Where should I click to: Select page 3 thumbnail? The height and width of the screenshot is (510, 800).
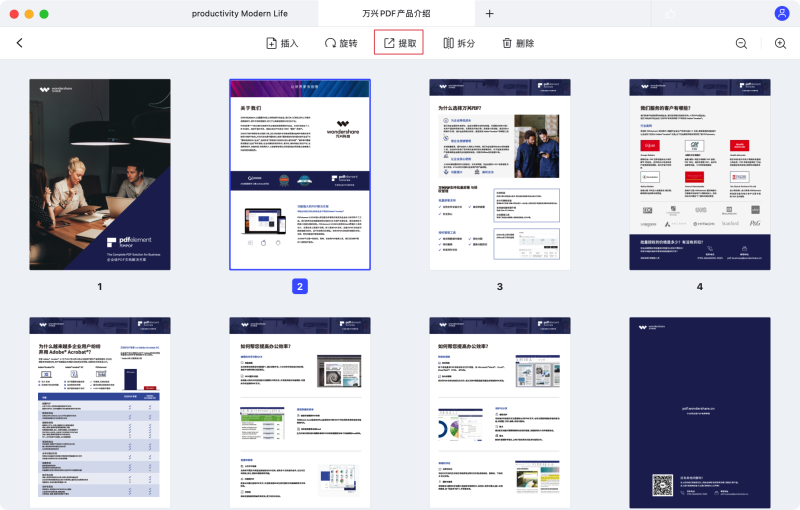500,174
